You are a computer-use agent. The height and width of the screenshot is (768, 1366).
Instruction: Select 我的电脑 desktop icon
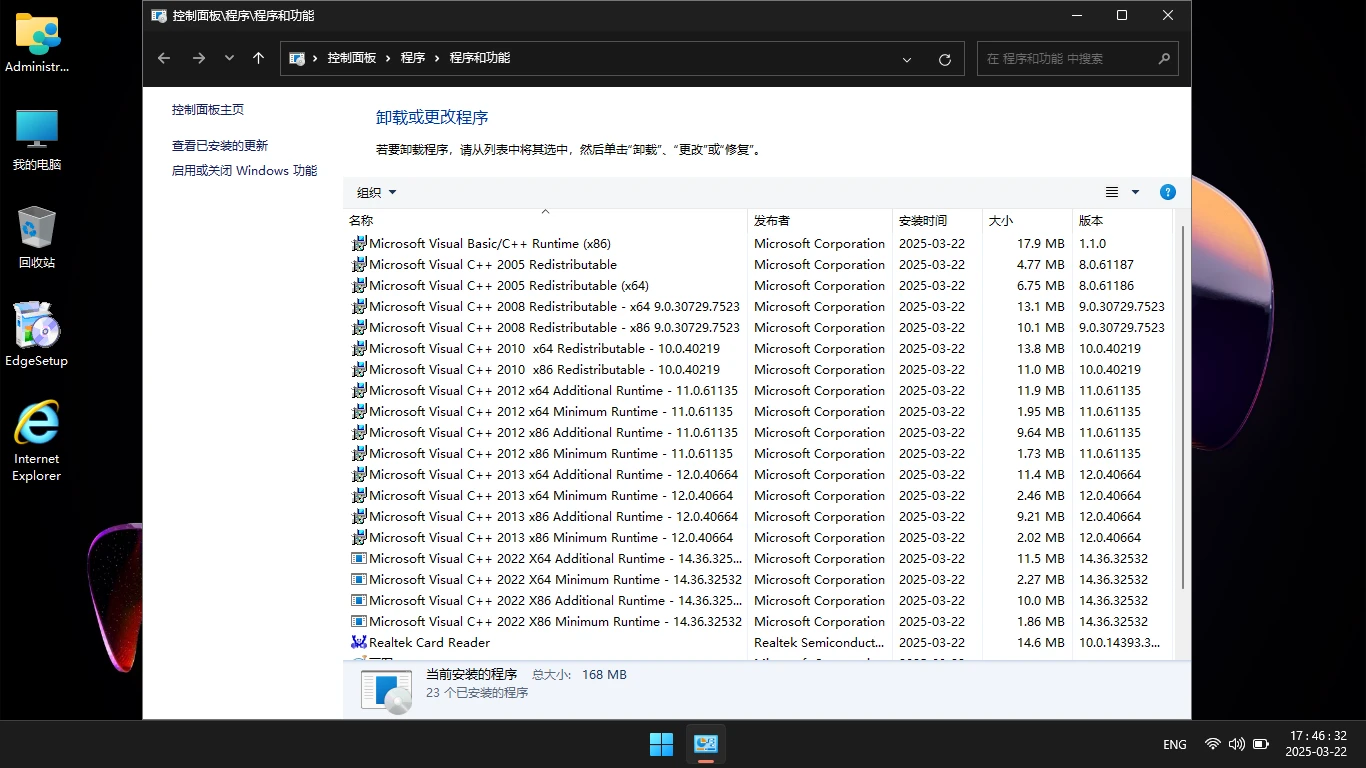(x=37, y=140)
